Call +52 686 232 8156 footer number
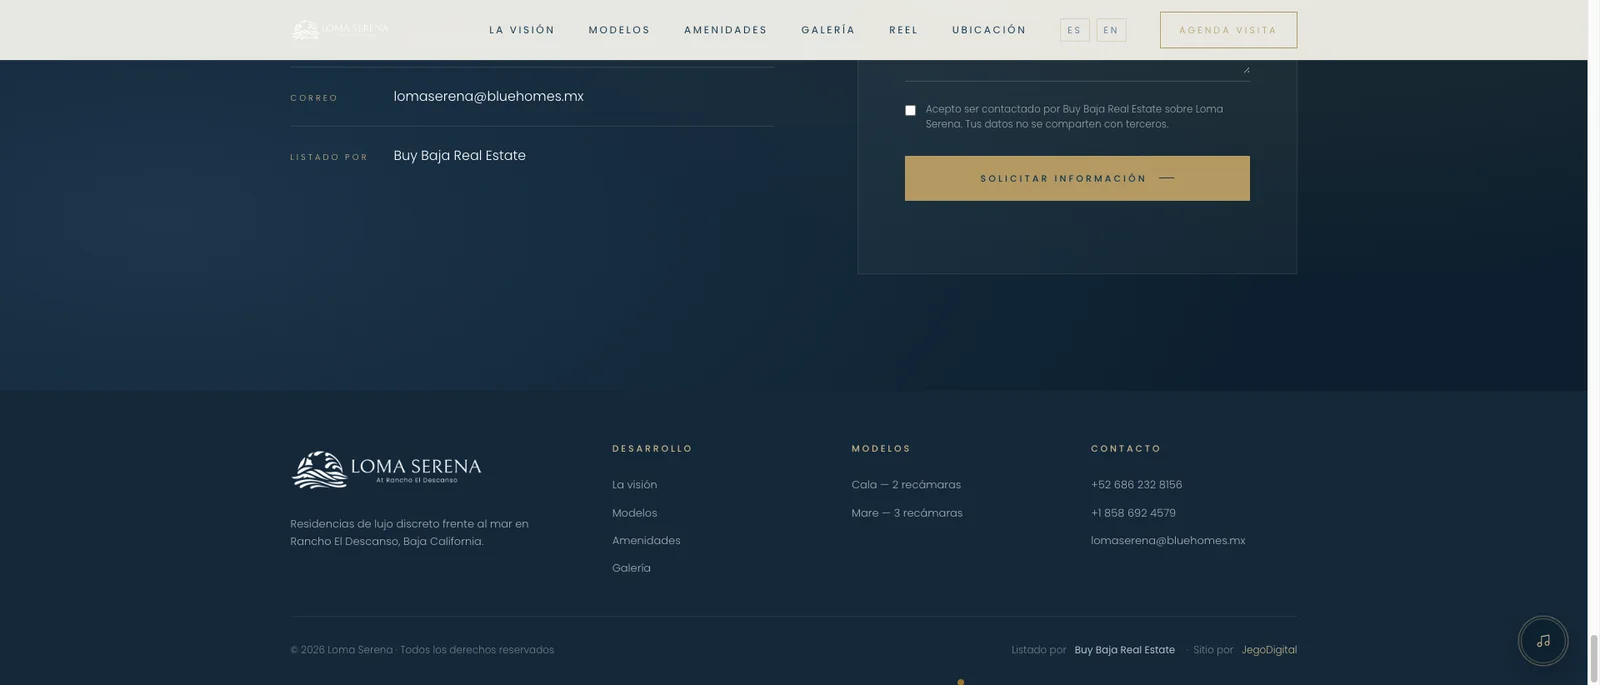This screenshot has width=1600, height=685. coord(1136,485)
